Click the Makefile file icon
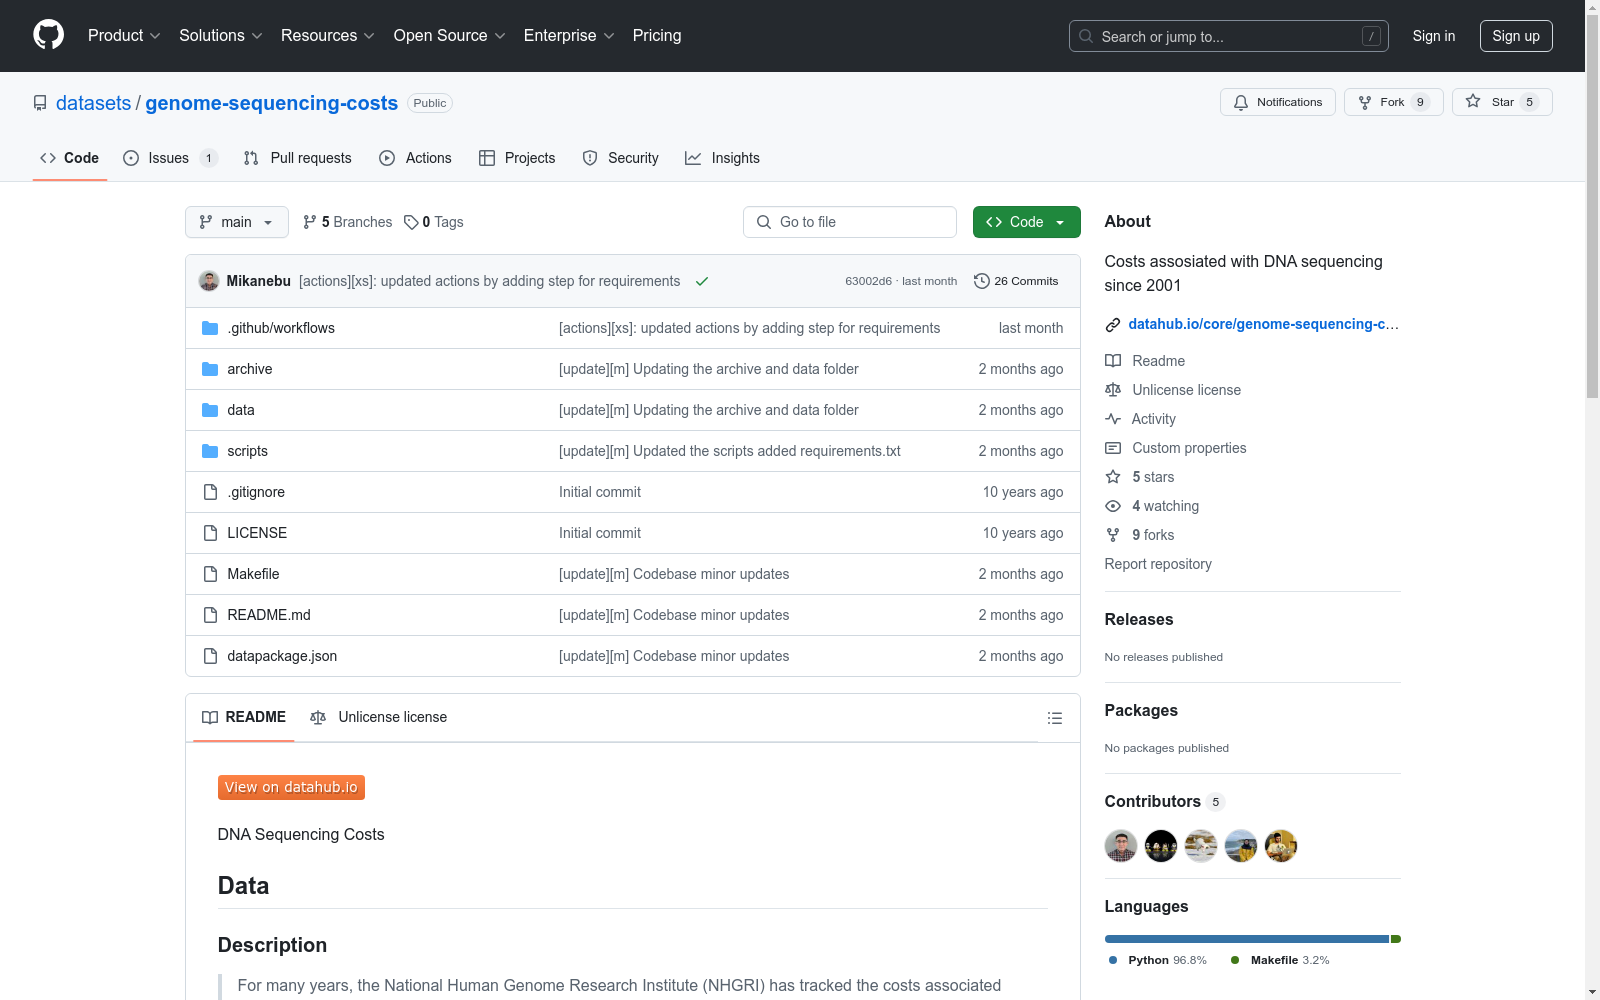Viewport: 1600px width, 1000px height. point(210,574)
